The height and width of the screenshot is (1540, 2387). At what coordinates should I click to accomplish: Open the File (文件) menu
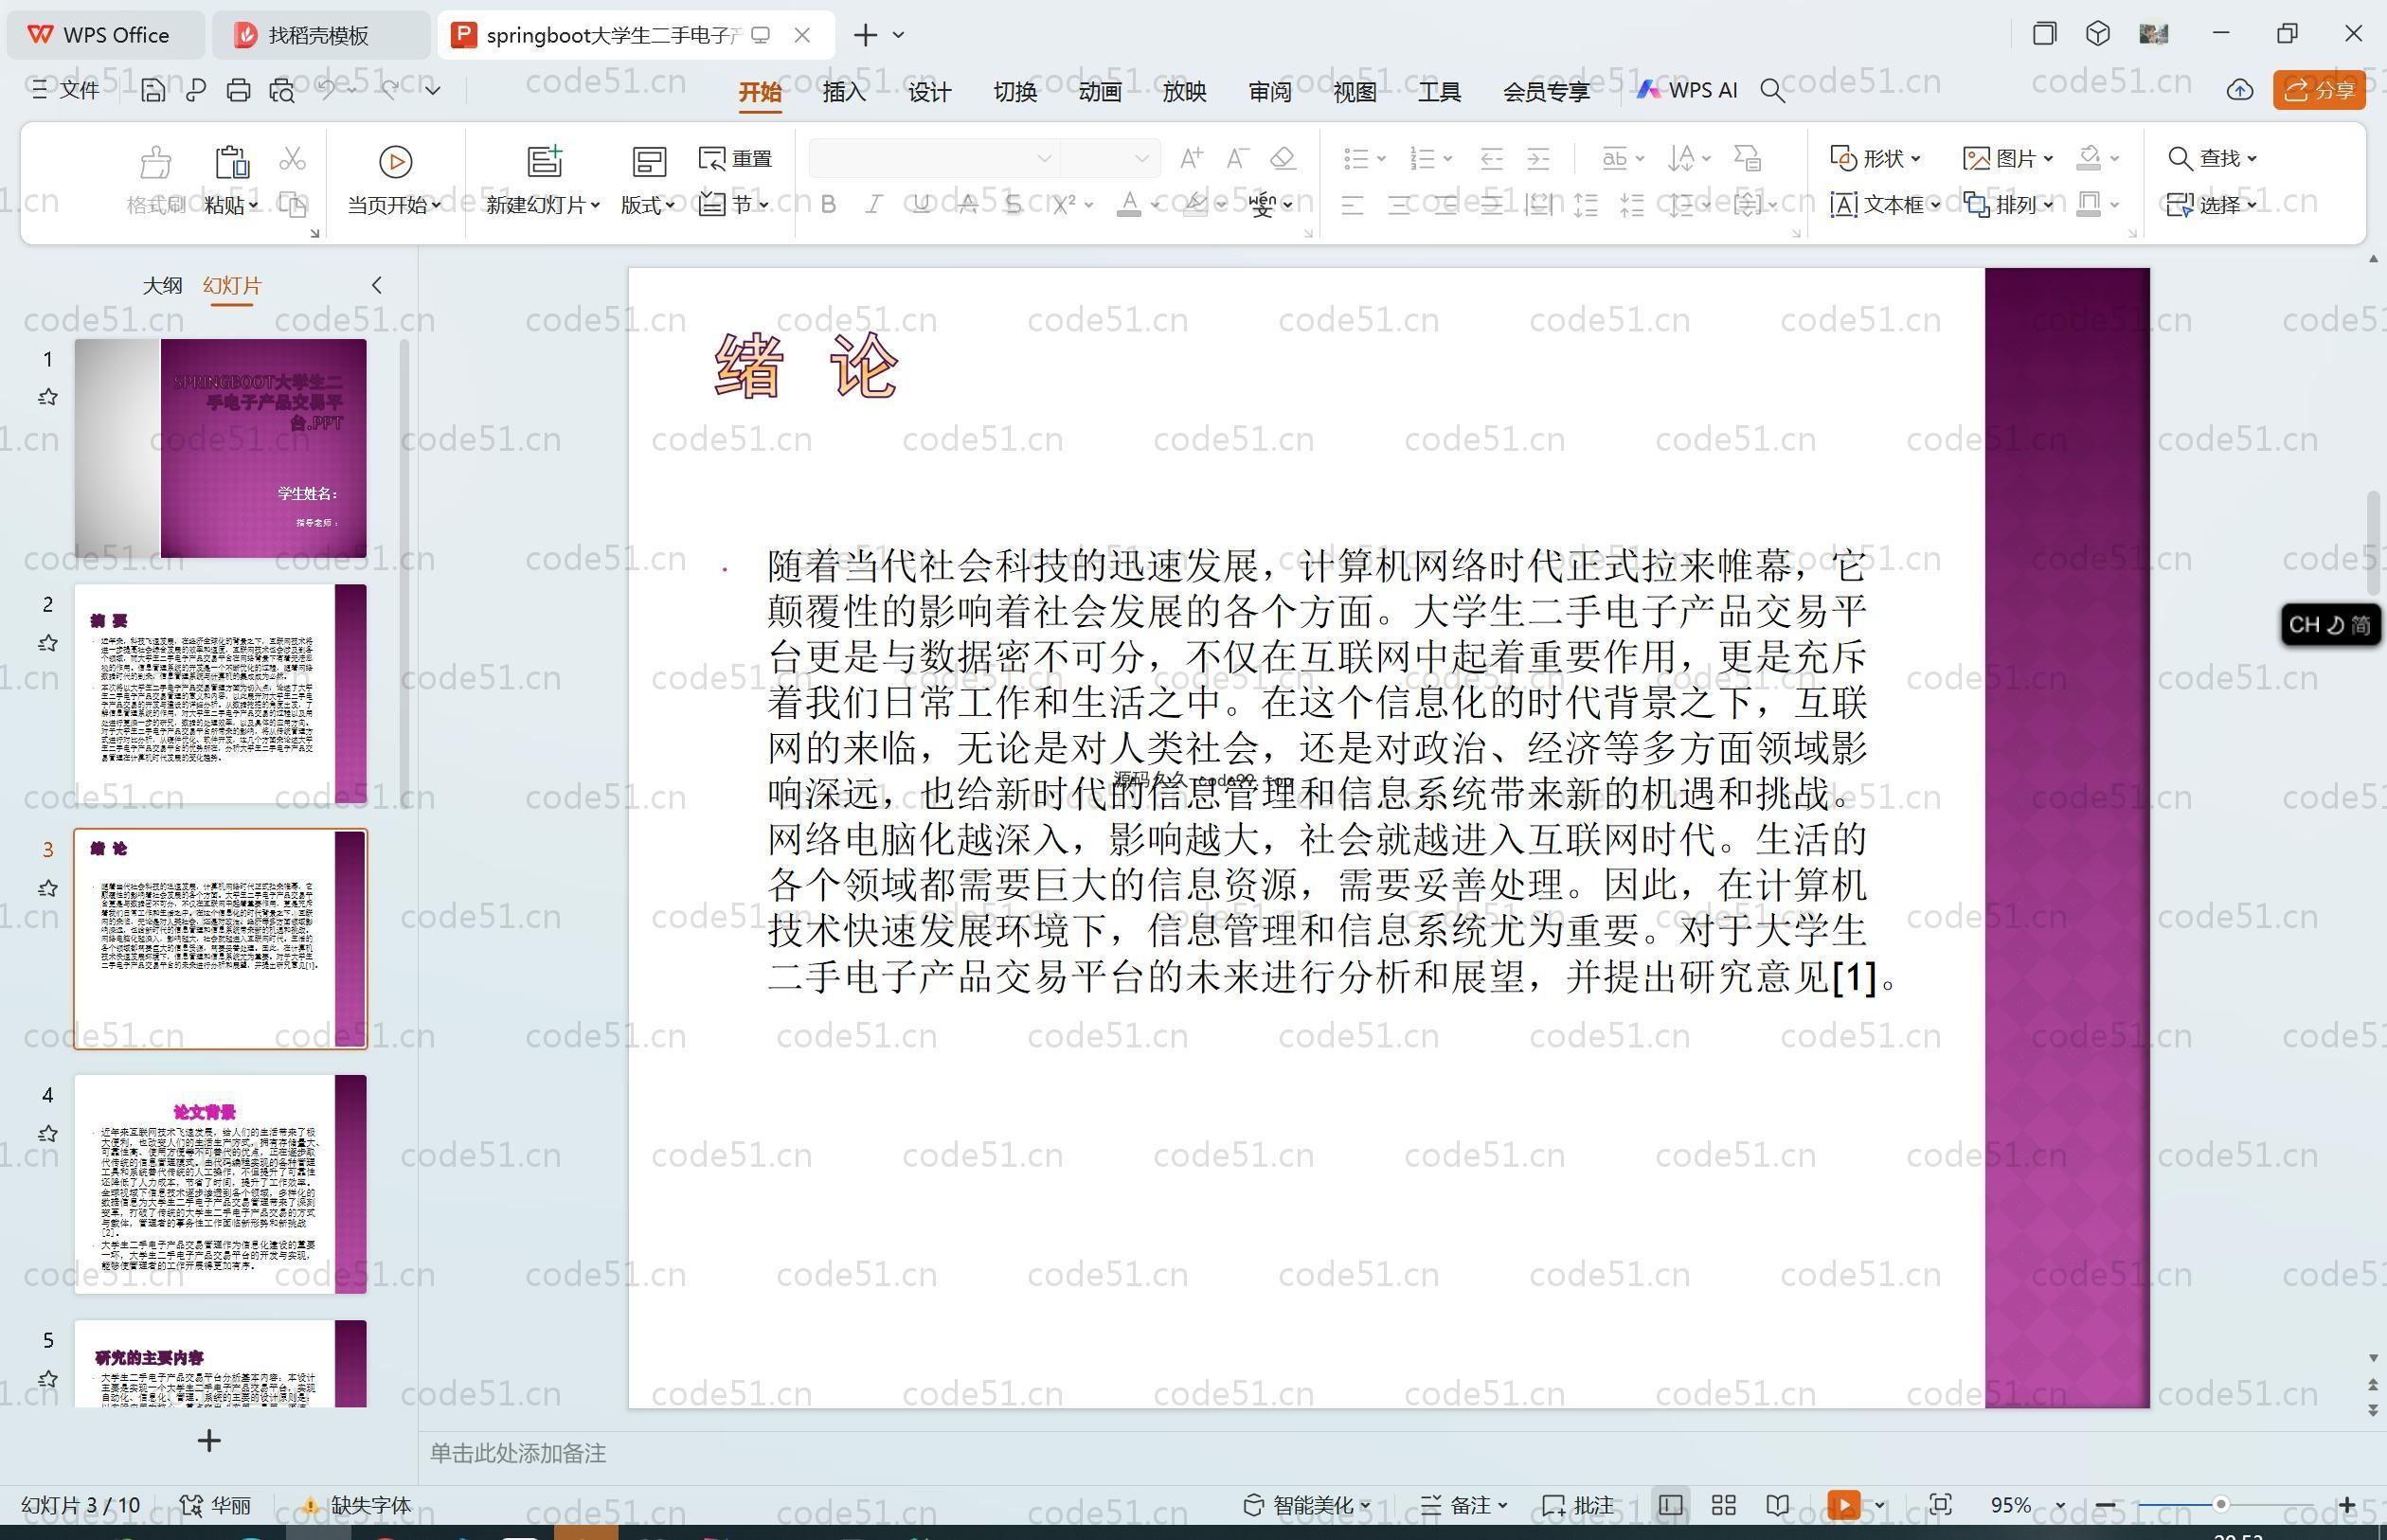(66, 90)
